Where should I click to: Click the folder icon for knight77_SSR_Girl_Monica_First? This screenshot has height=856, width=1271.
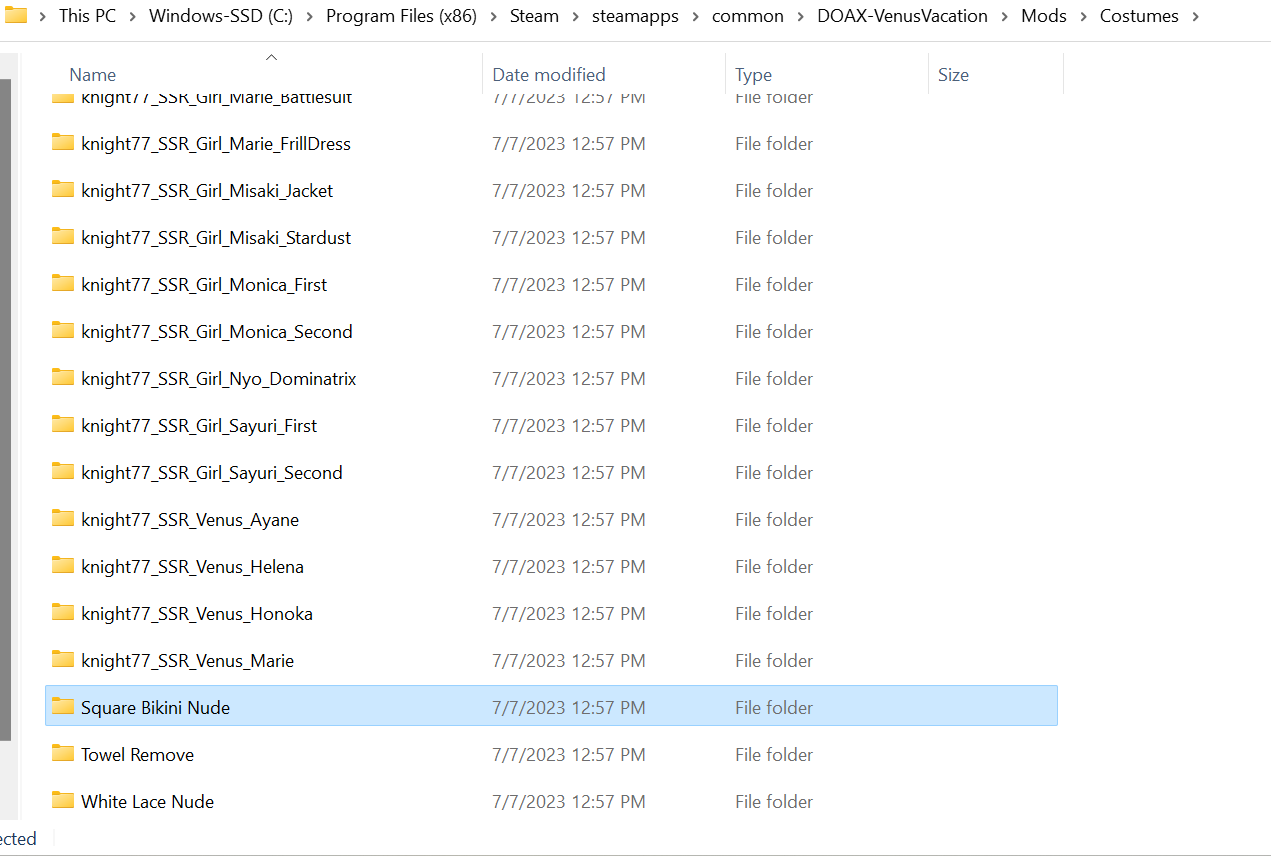point(63,284)
